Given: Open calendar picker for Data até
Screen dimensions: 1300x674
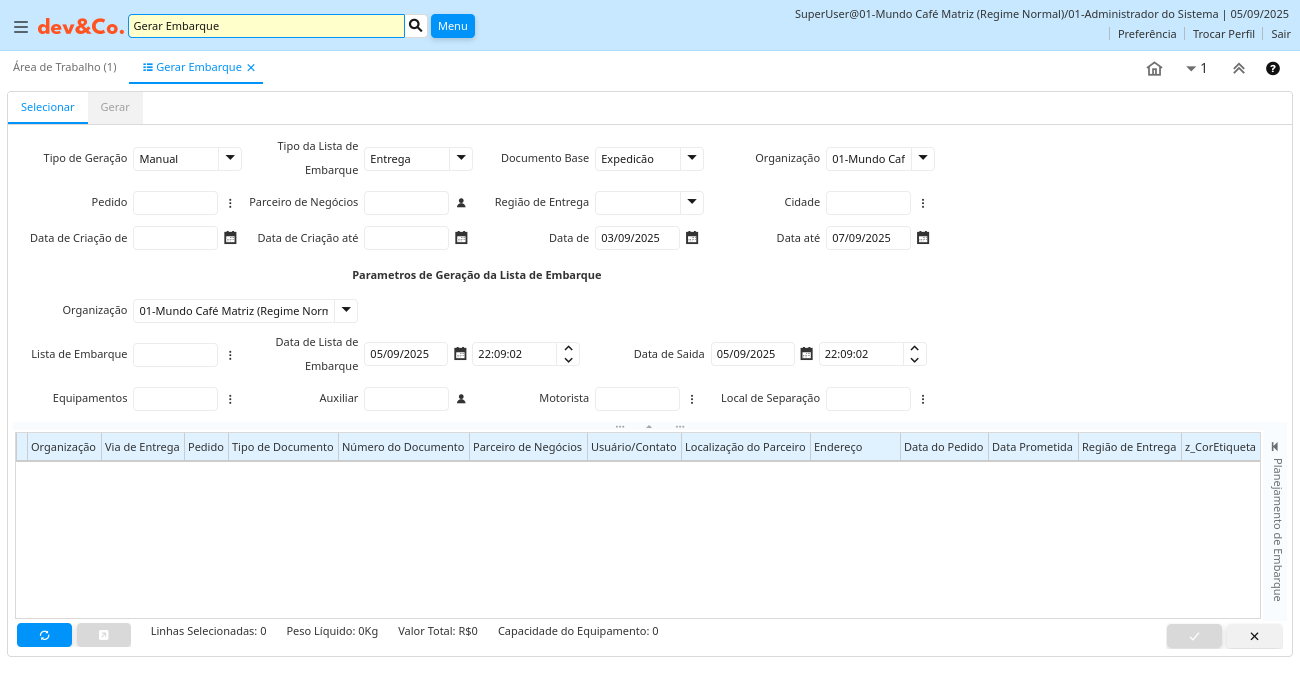Looking at the screenshot, I should pyautogui.click(x=923, y=238).
